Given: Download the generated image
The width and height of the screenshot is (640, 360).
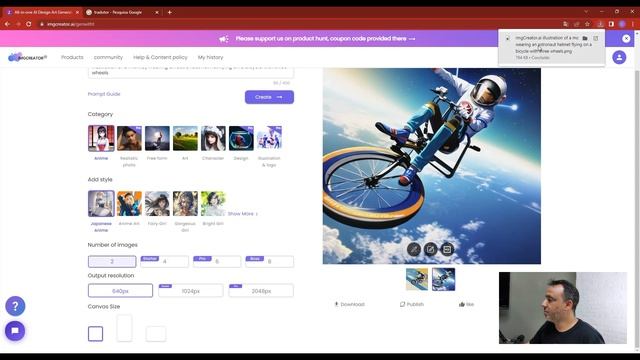Looking at the screenshot, I should point(349,304).
